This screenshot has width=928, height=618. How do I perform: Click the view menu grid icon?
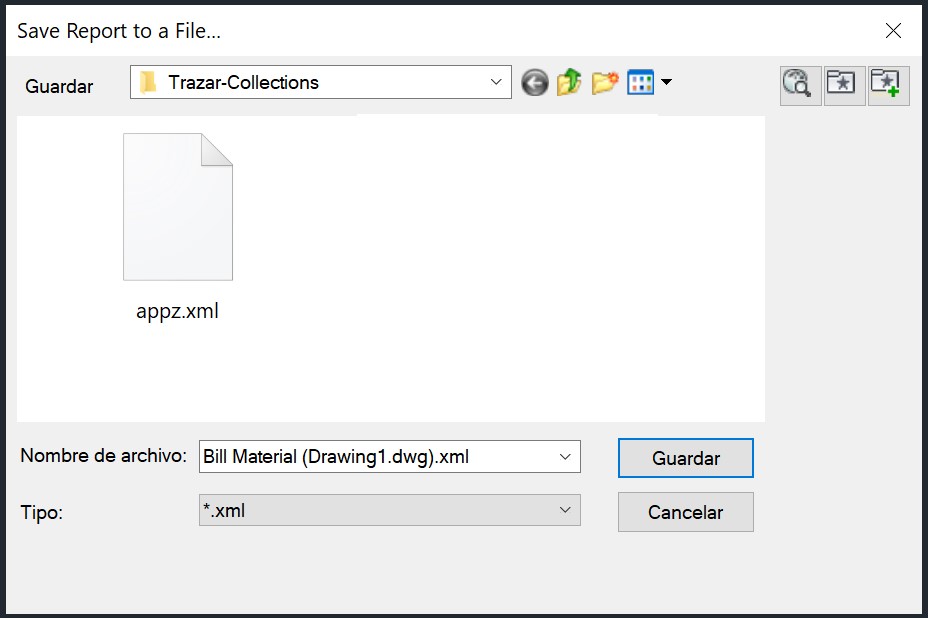point(639,83)
